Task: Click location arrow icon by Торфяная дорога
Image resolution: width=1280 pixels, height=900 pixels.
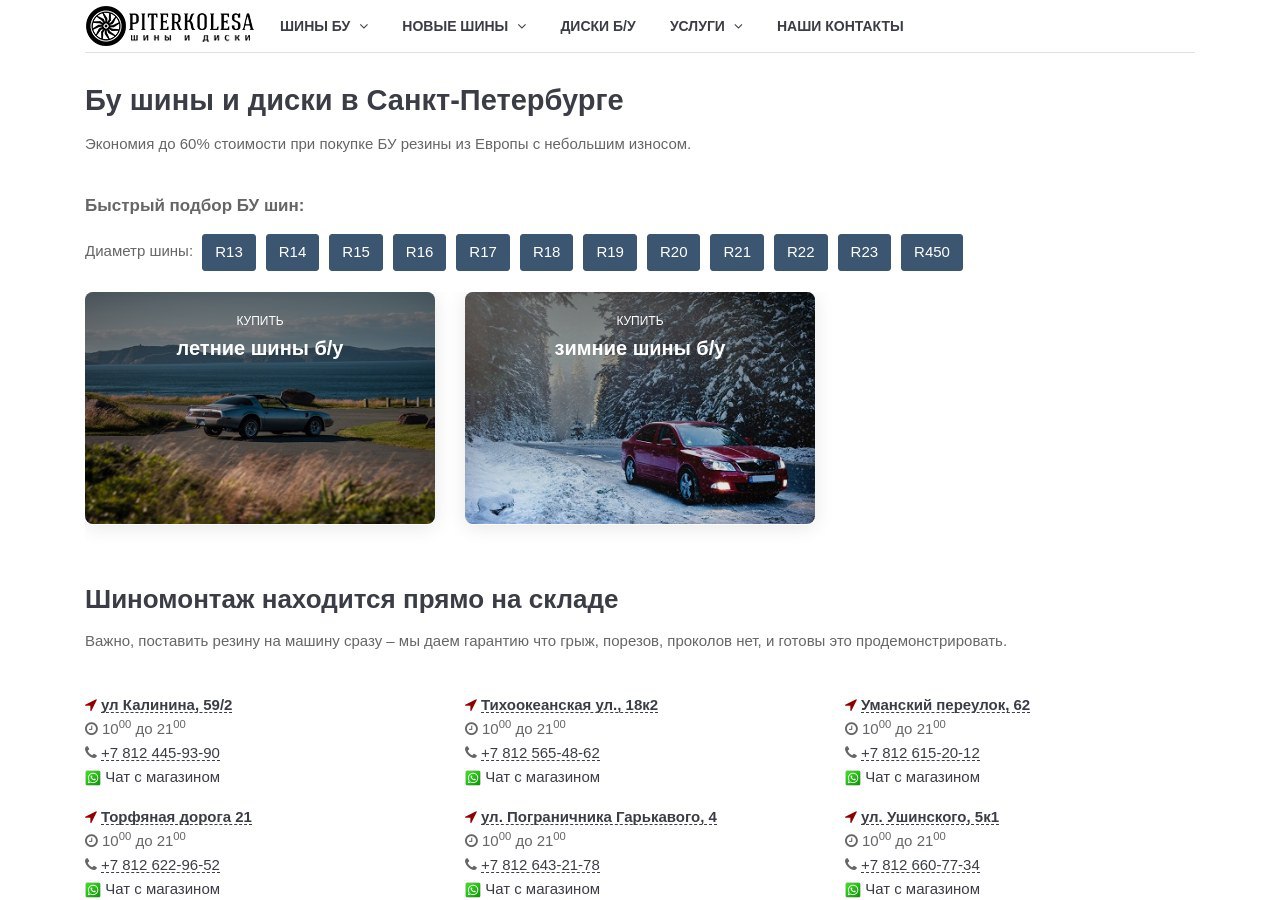Action: coord(91,817)
